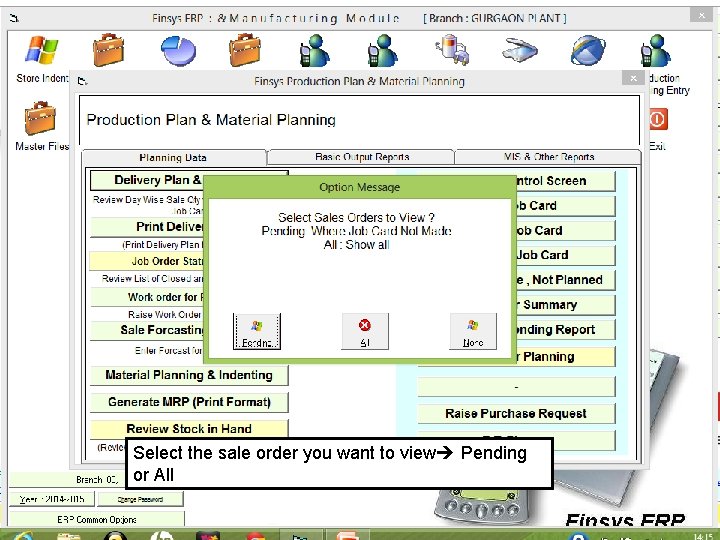Open the messenger icon next to USB devices icon

pos(382,51)
